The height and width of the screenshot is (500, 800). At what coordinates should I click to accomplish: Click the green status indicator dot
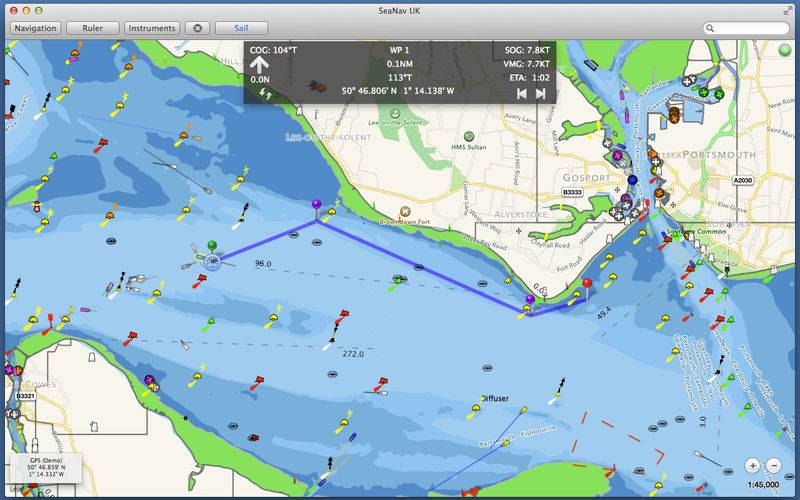[x=785, y=51]
